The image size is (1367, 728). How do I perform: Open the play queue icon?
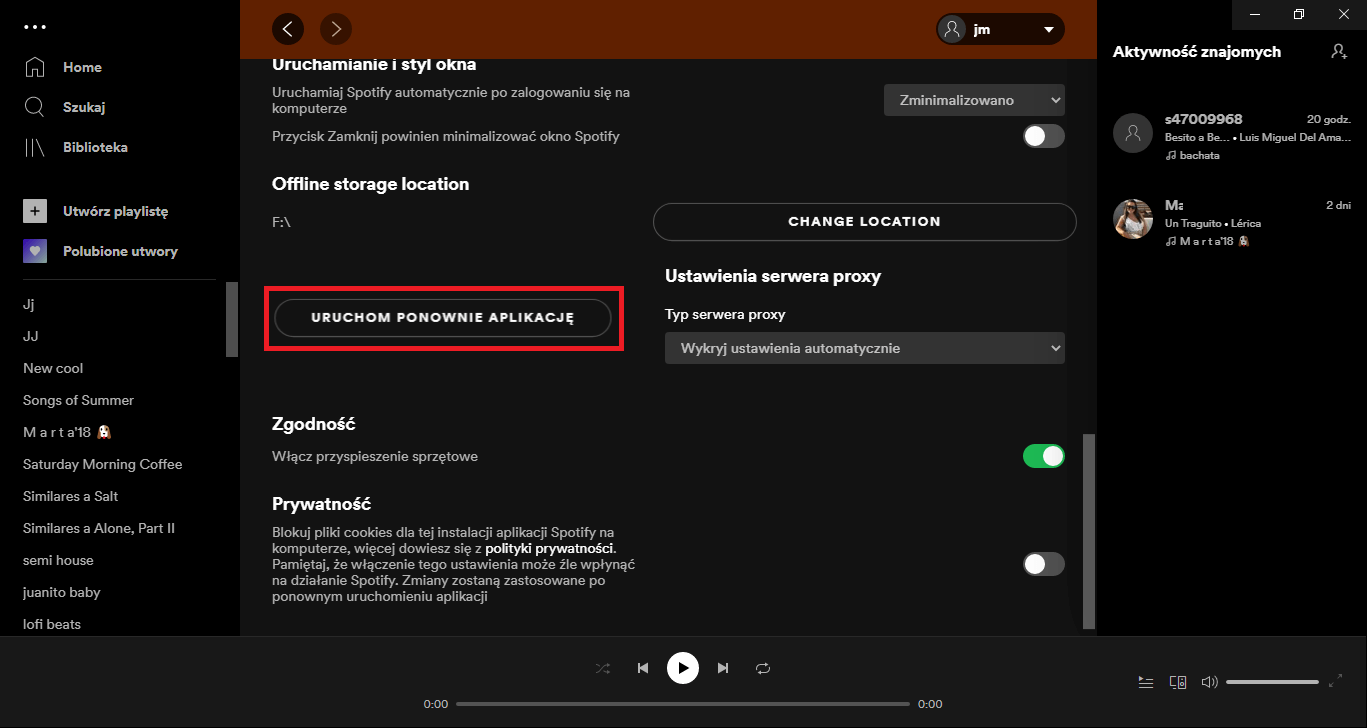[1146, 682]
